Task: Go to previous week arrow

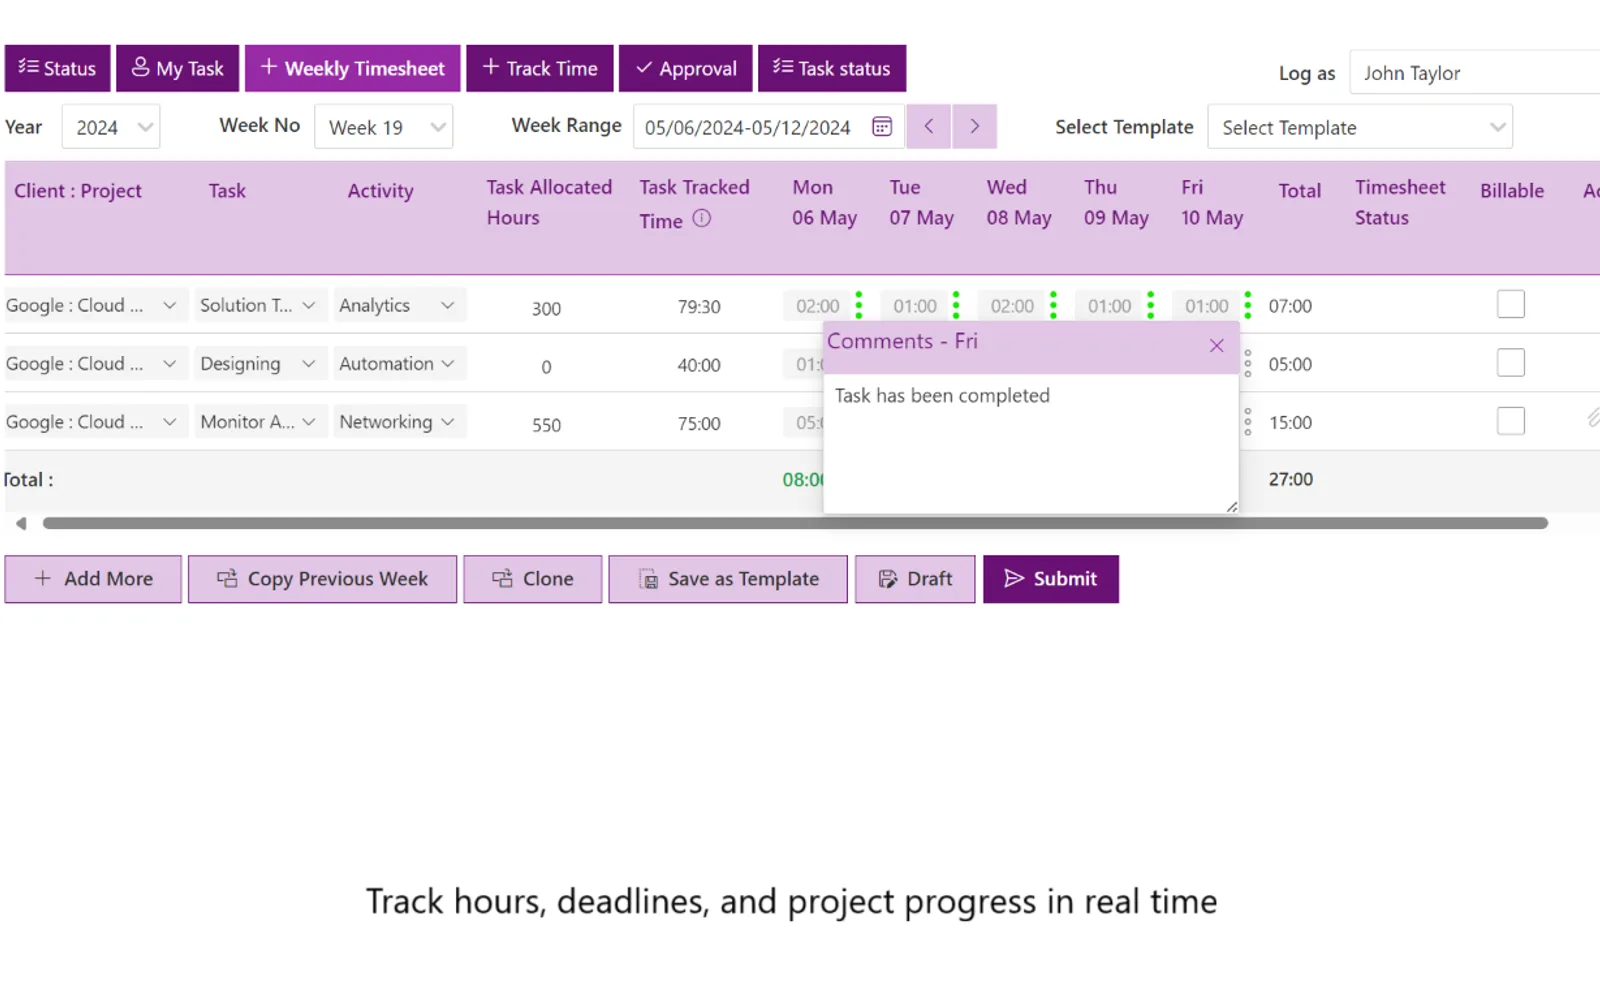Action: point(929,126)
